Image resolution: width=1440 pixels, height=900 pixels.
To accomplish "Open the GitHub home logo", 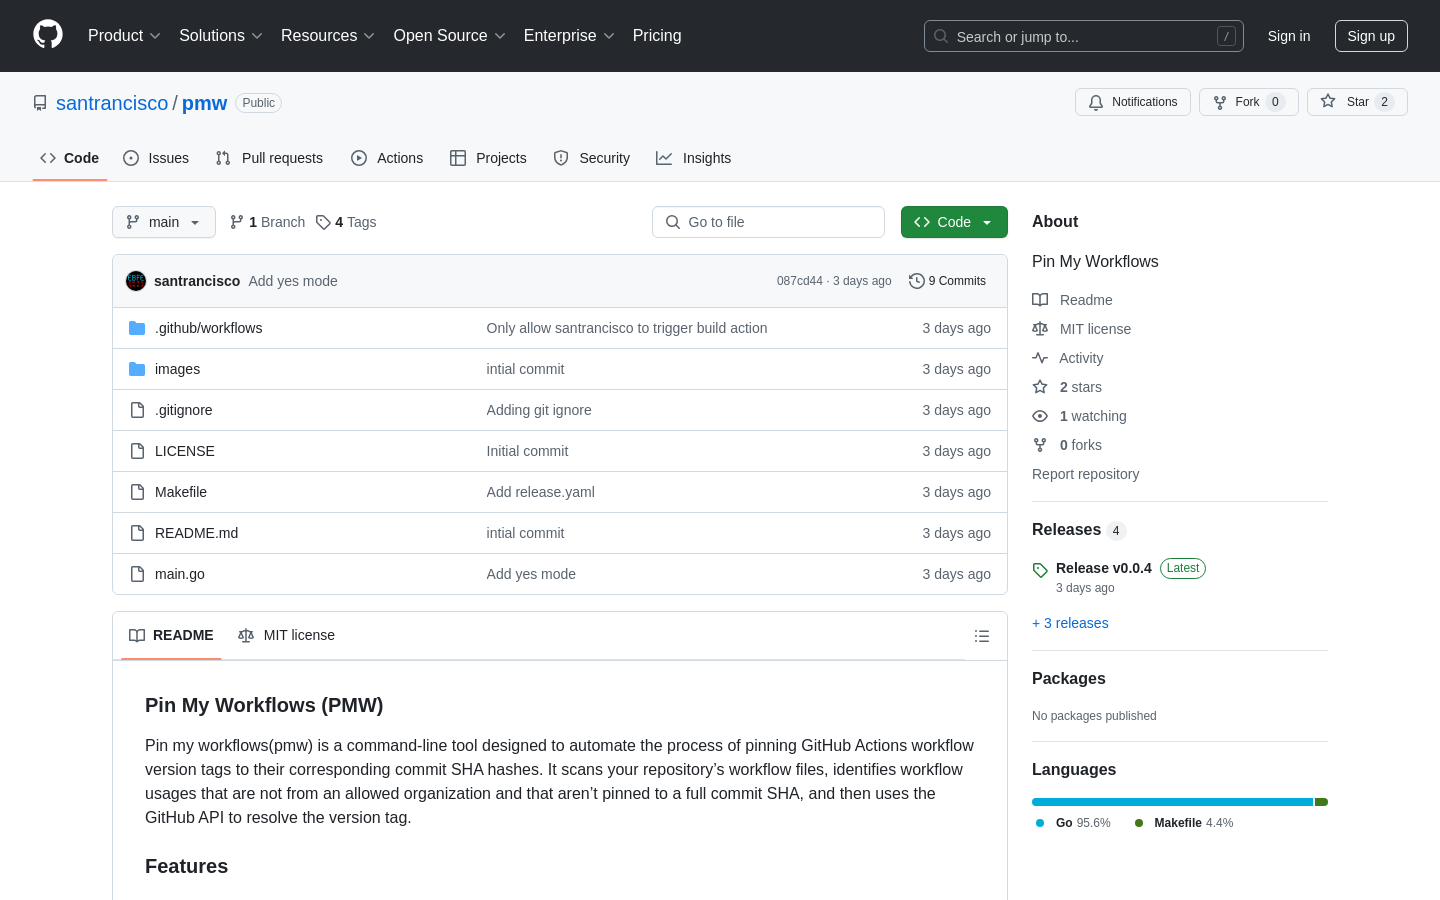I will tap(48, 35).
